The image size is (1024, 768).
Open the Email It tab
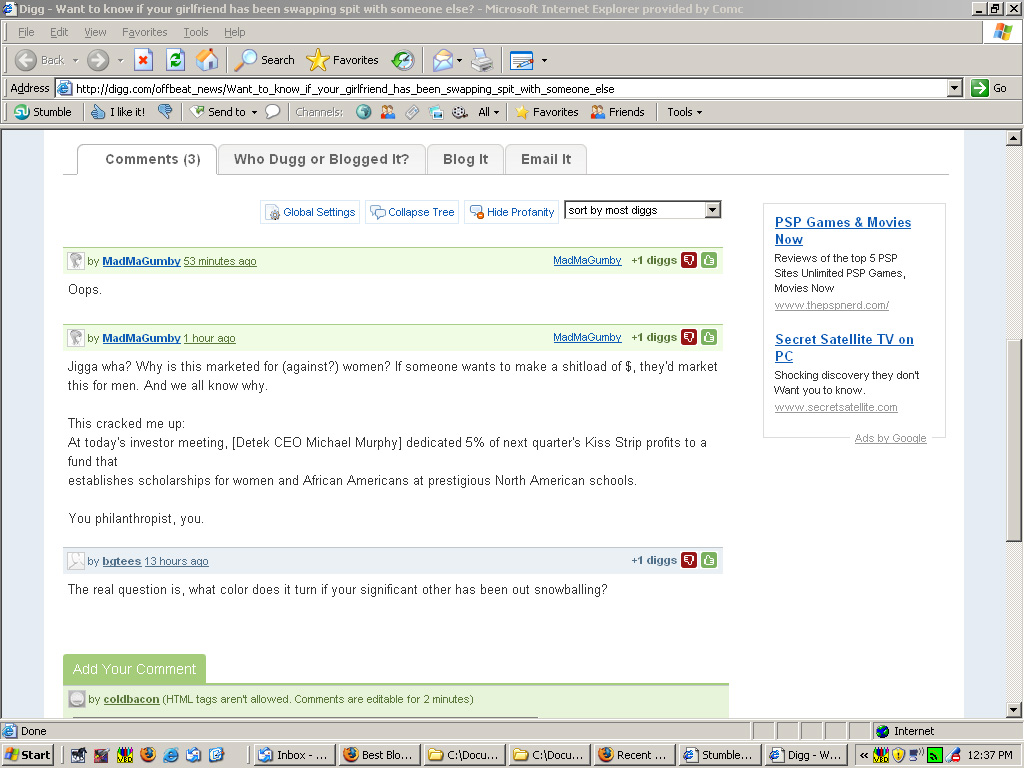click(x=546, y=159)
